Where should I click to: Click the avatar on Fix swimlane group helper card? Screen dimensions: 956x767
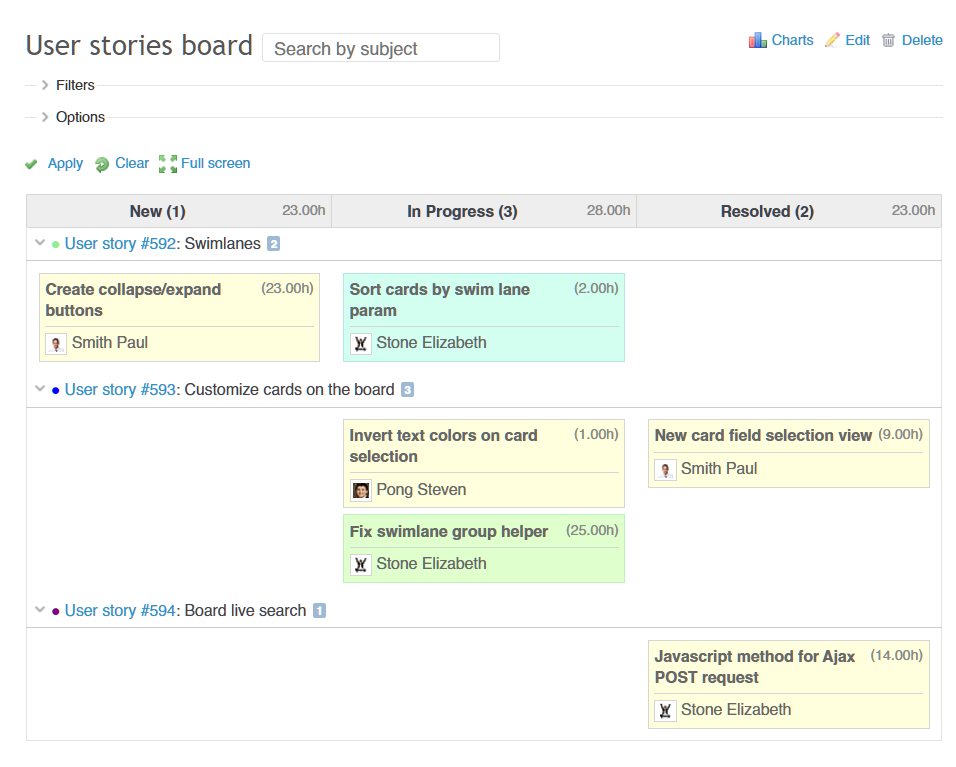click(360, 564)
